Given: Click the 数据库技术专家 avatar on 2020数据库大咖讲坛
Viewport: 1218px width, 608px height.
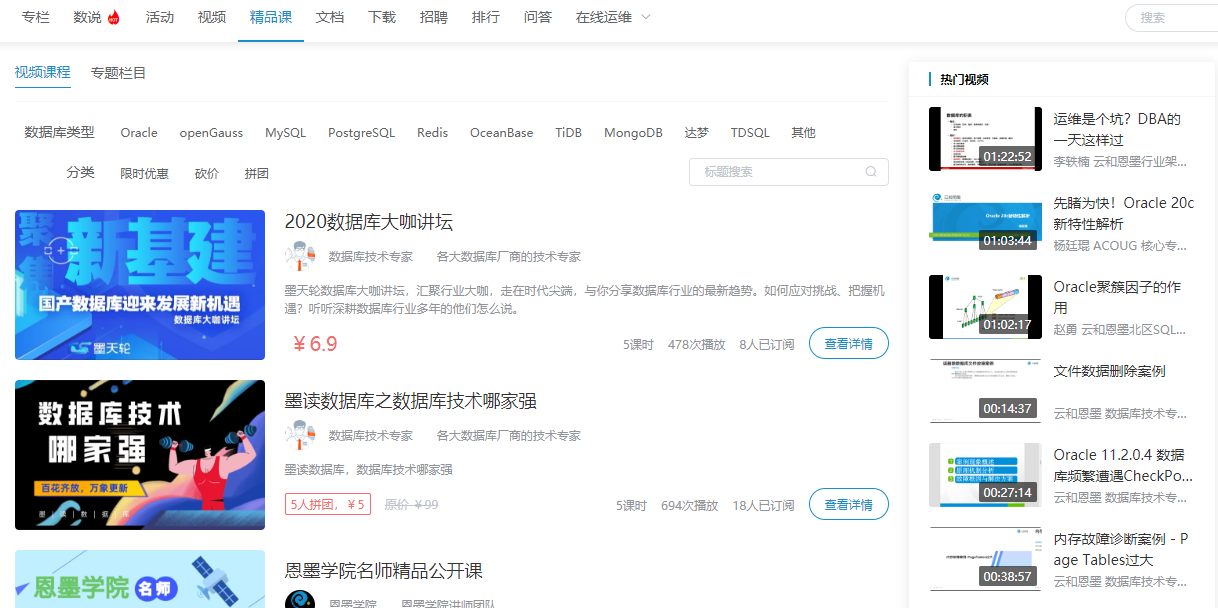Looking at the screenshot, I should (301, 256).
